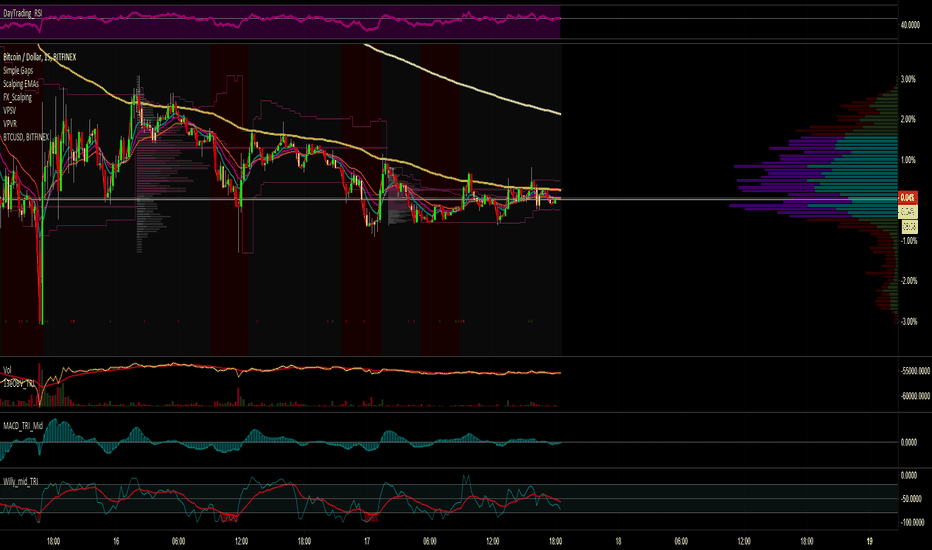
Task: Click the -1.00% price scale label
Action: pyautogui.click(x=909, y=241)
